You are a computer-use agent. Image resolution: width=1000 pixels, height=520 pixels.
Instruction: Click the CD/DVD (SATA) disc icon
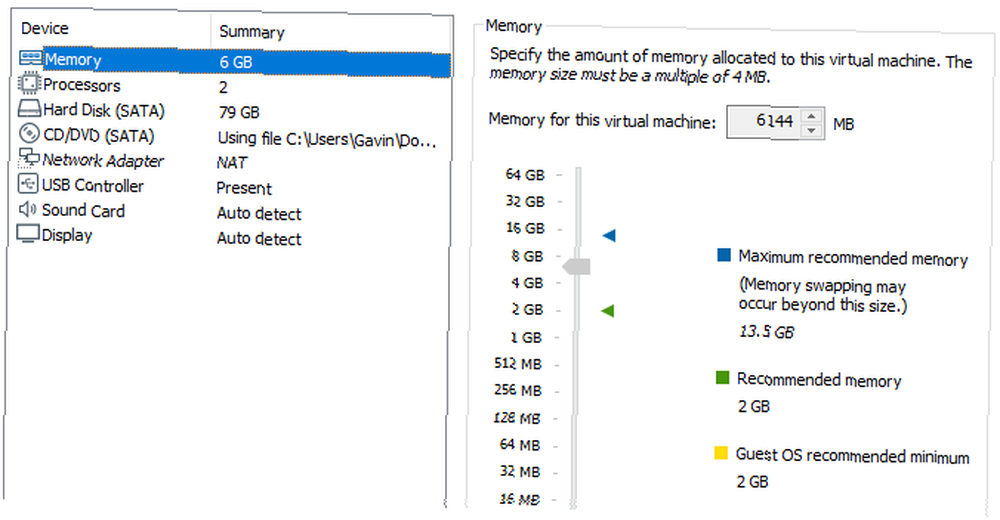29,134
